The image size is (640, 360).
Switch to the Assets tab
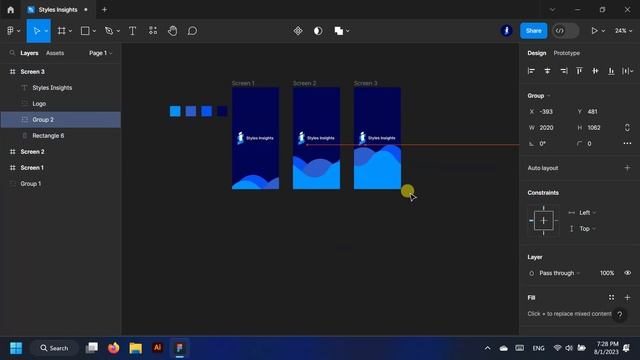[55, 53]
